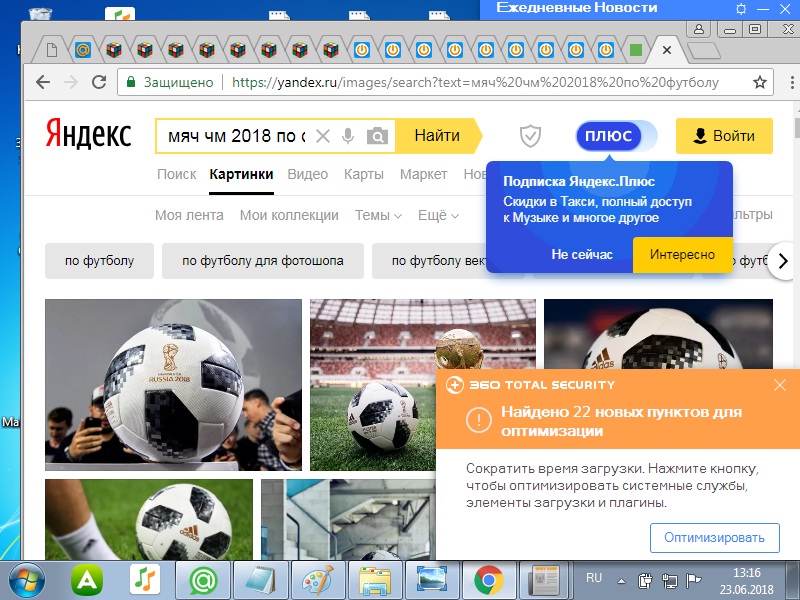Switch to the green square browser tab
Screen dimensions: 800x600
(636, 50)
